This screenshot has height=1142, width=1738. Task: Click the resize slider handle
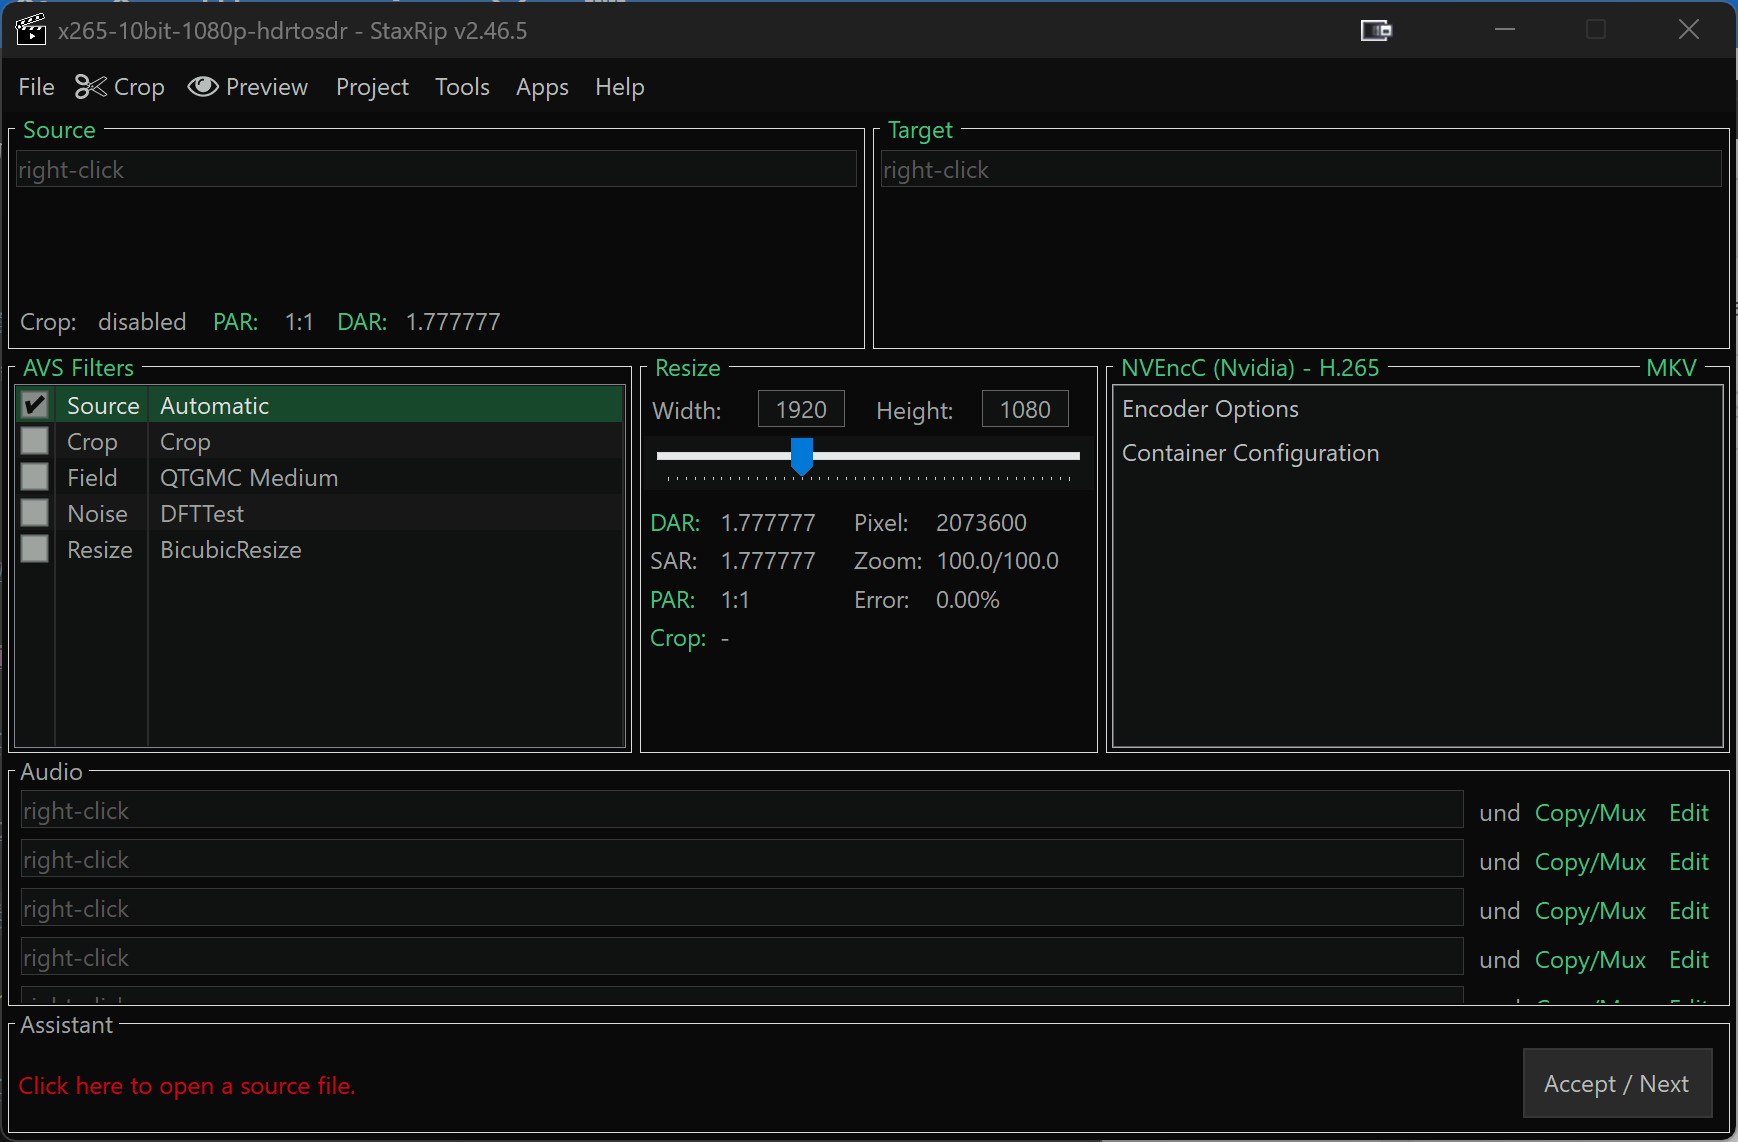tap(802, 456)
